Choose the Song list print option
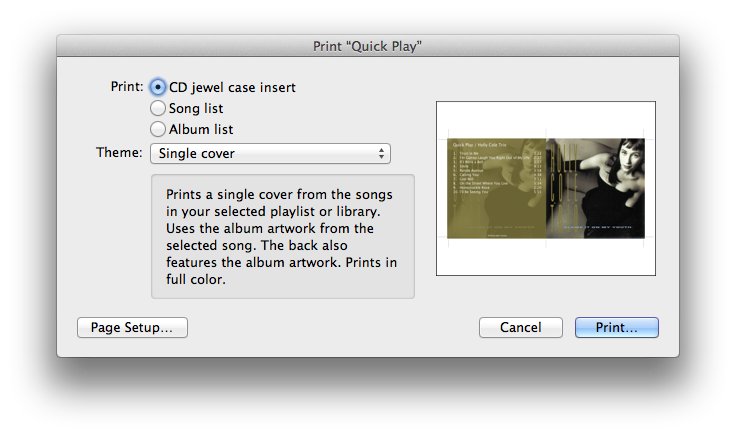Image resolution: width=736 pixels, height=436 pixels. 158,108
